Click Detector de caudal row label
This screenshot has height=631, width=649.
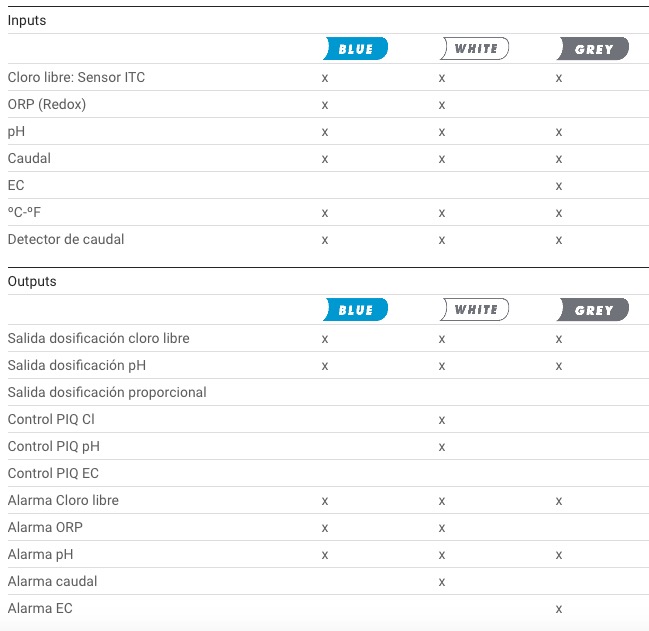point(66,239)
